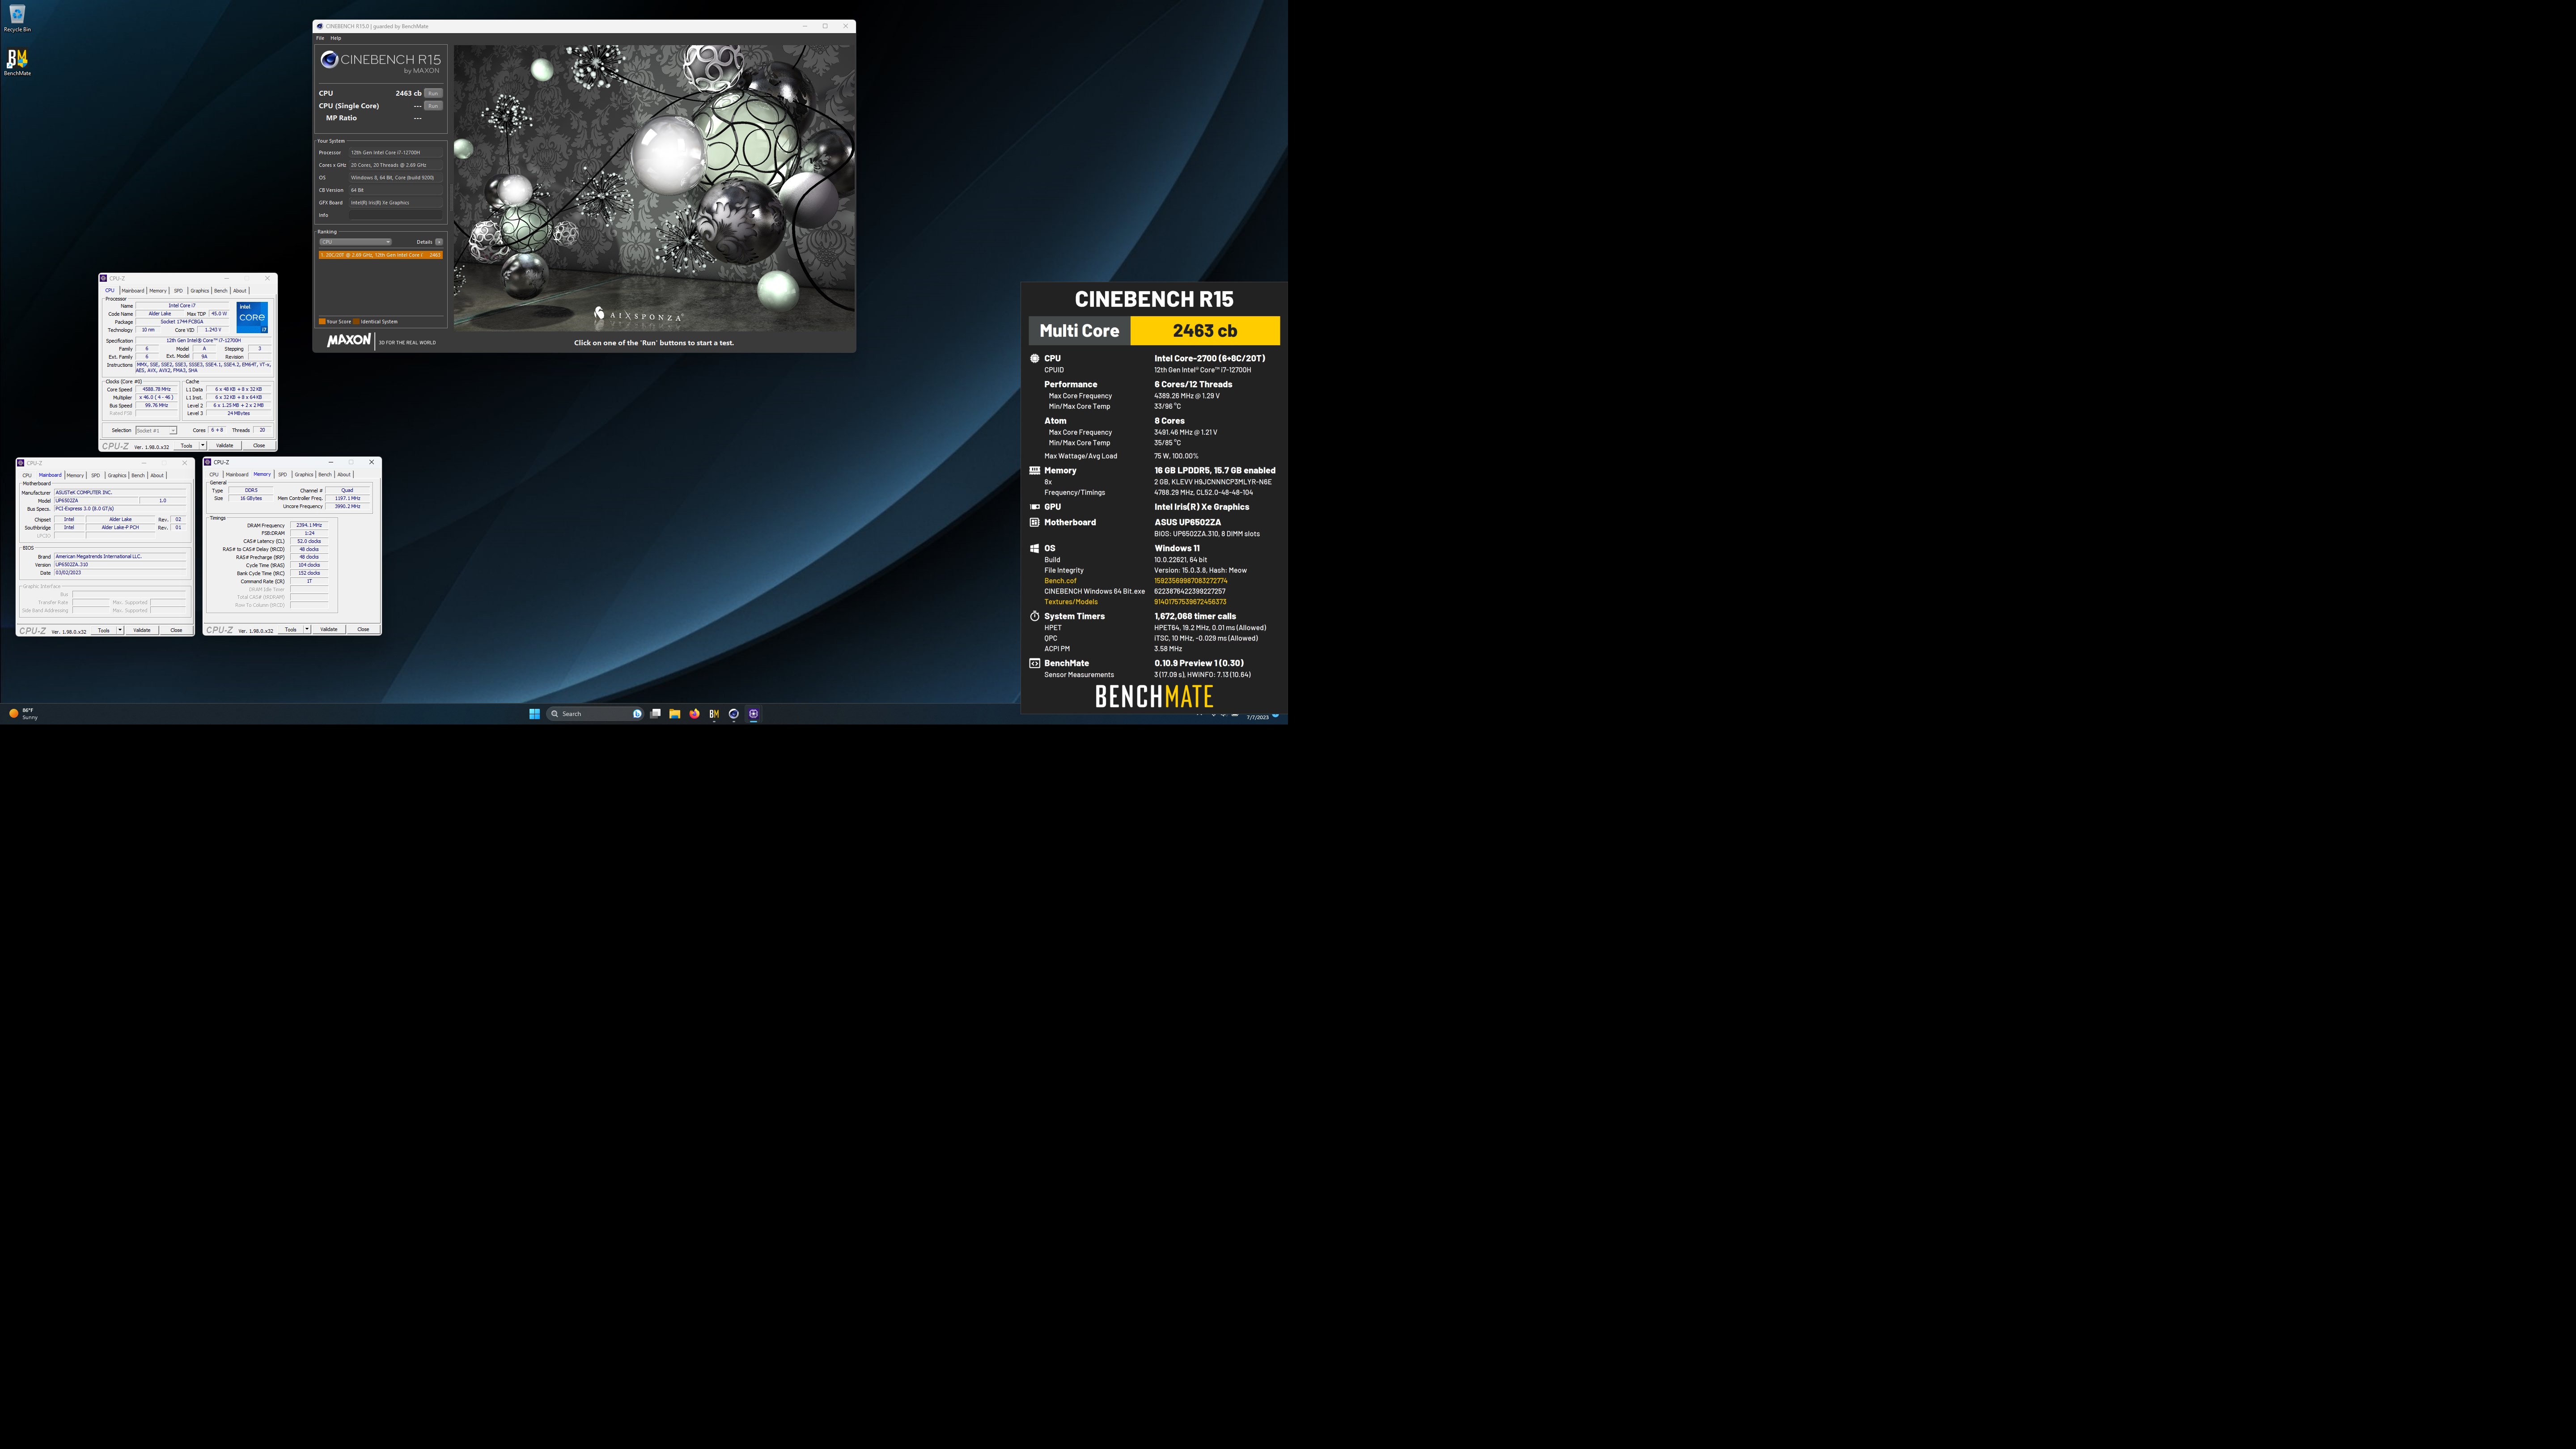Click the BenchMate CPU section icon

(x=1035, y=358)
